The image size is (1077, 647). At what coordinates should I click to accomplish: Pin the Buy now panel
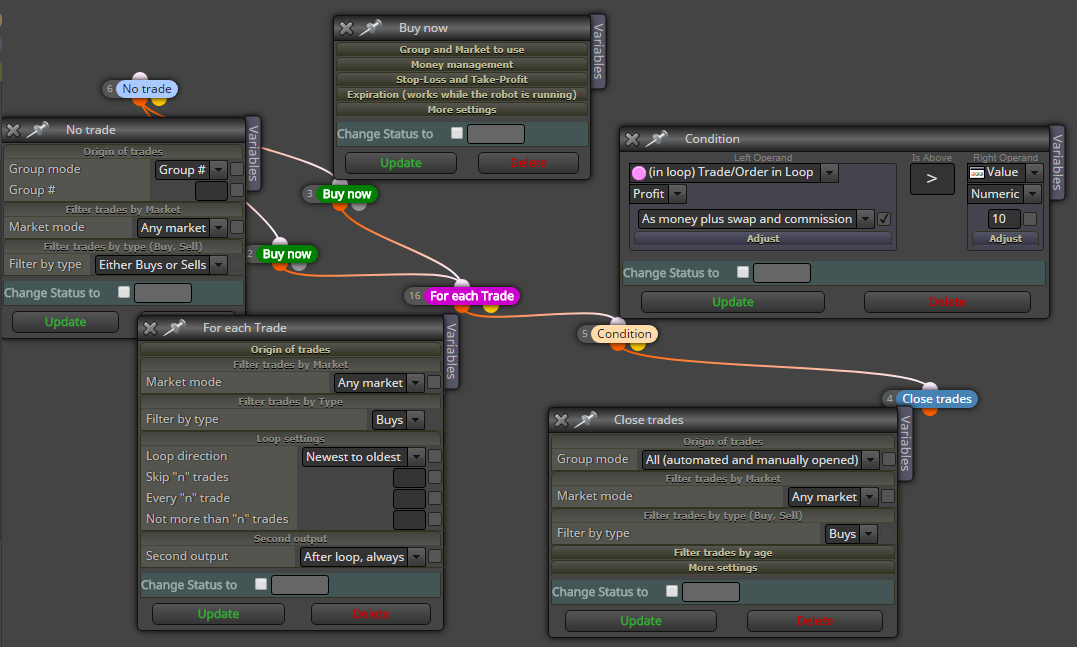[x=370, y=27]
